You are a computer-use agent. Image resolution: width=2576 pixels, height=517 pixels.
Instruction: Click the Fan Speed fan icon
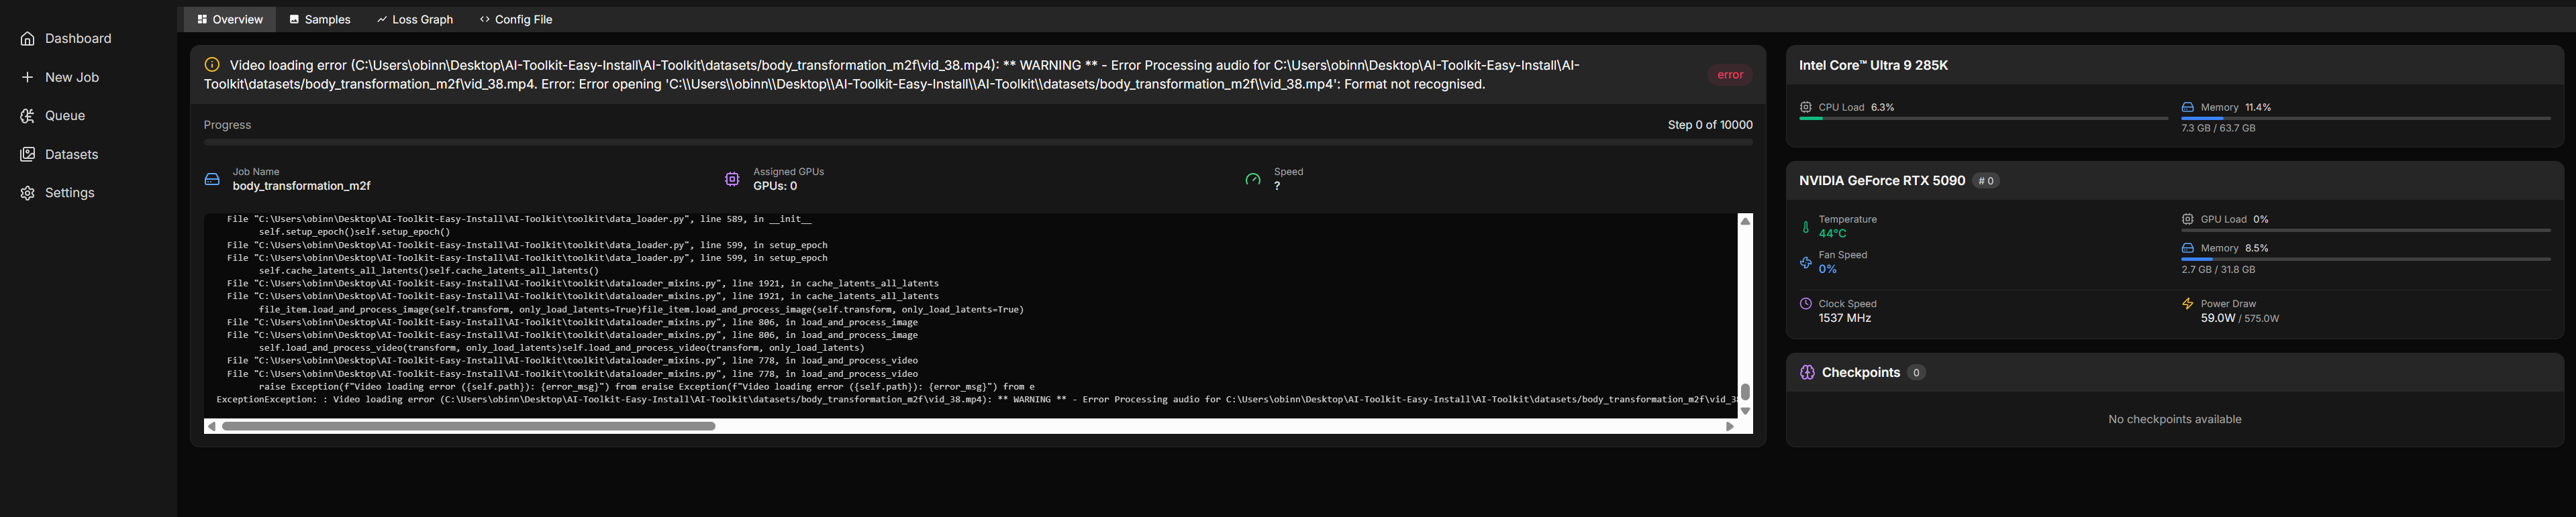click(1806, 263)
